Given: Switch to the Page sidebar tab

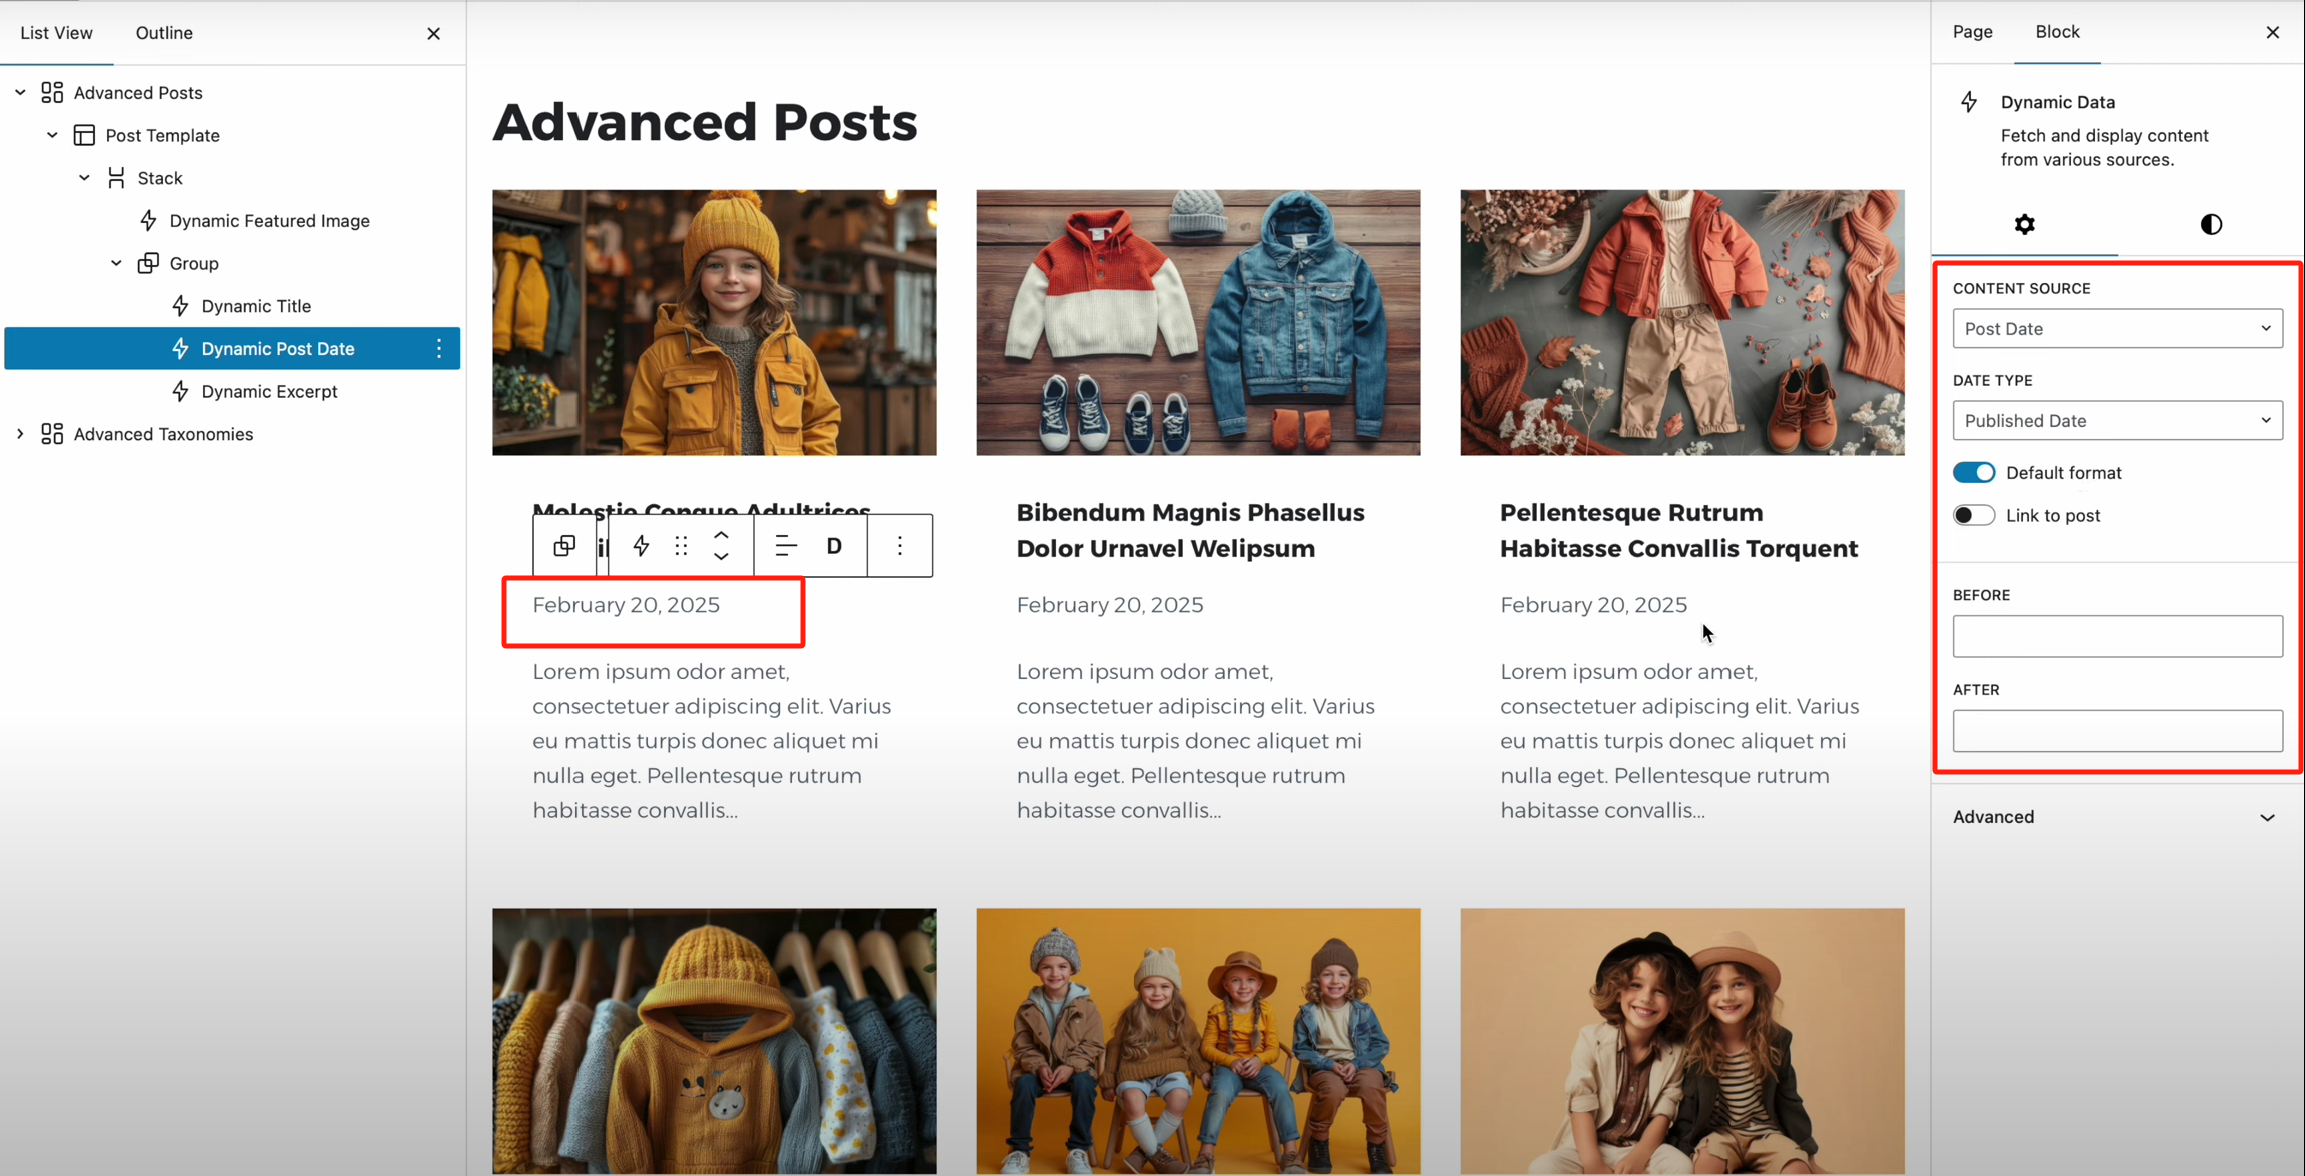Looking at the screenshot, I should [x=1972, y=32].
